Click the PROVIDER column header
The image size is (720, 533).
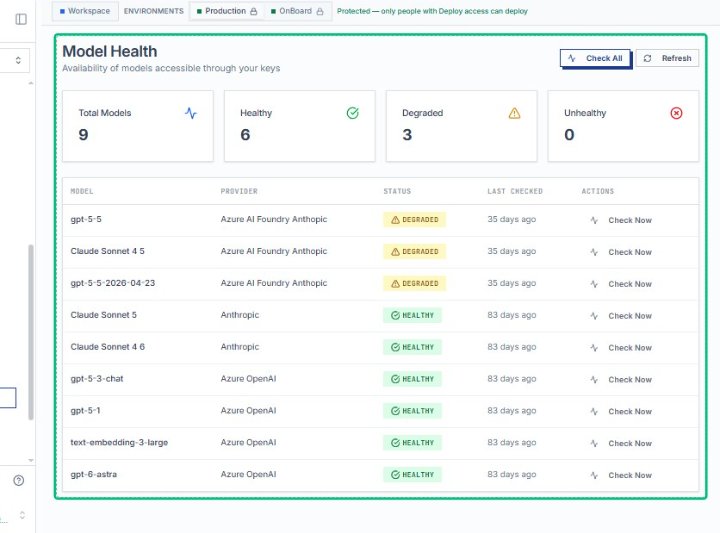(239, 191)
